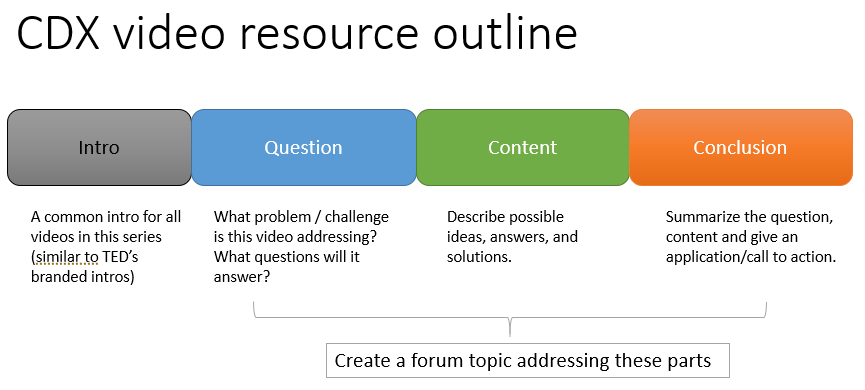Image resolution: width=865 pixels, height=390 pixels.
Task: Click the 'application/call to action' line
Action: tap(751, 257)
